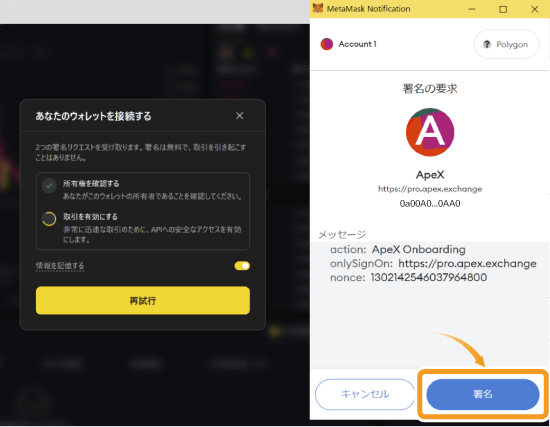This screenshot has width=550, height=427.
Task: Click the あなたのウォレットを接続する dialog title
Action: click(x=93, y=116)
